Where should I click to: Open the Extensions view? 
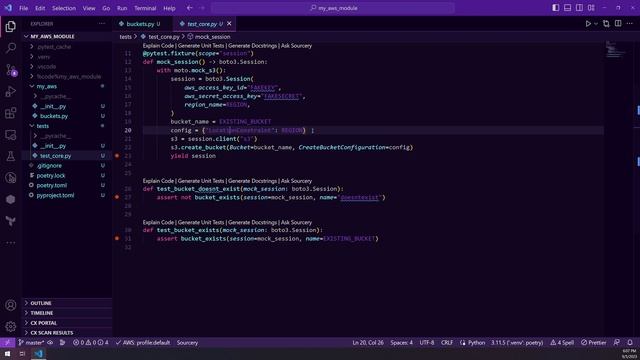pos(11,113)
